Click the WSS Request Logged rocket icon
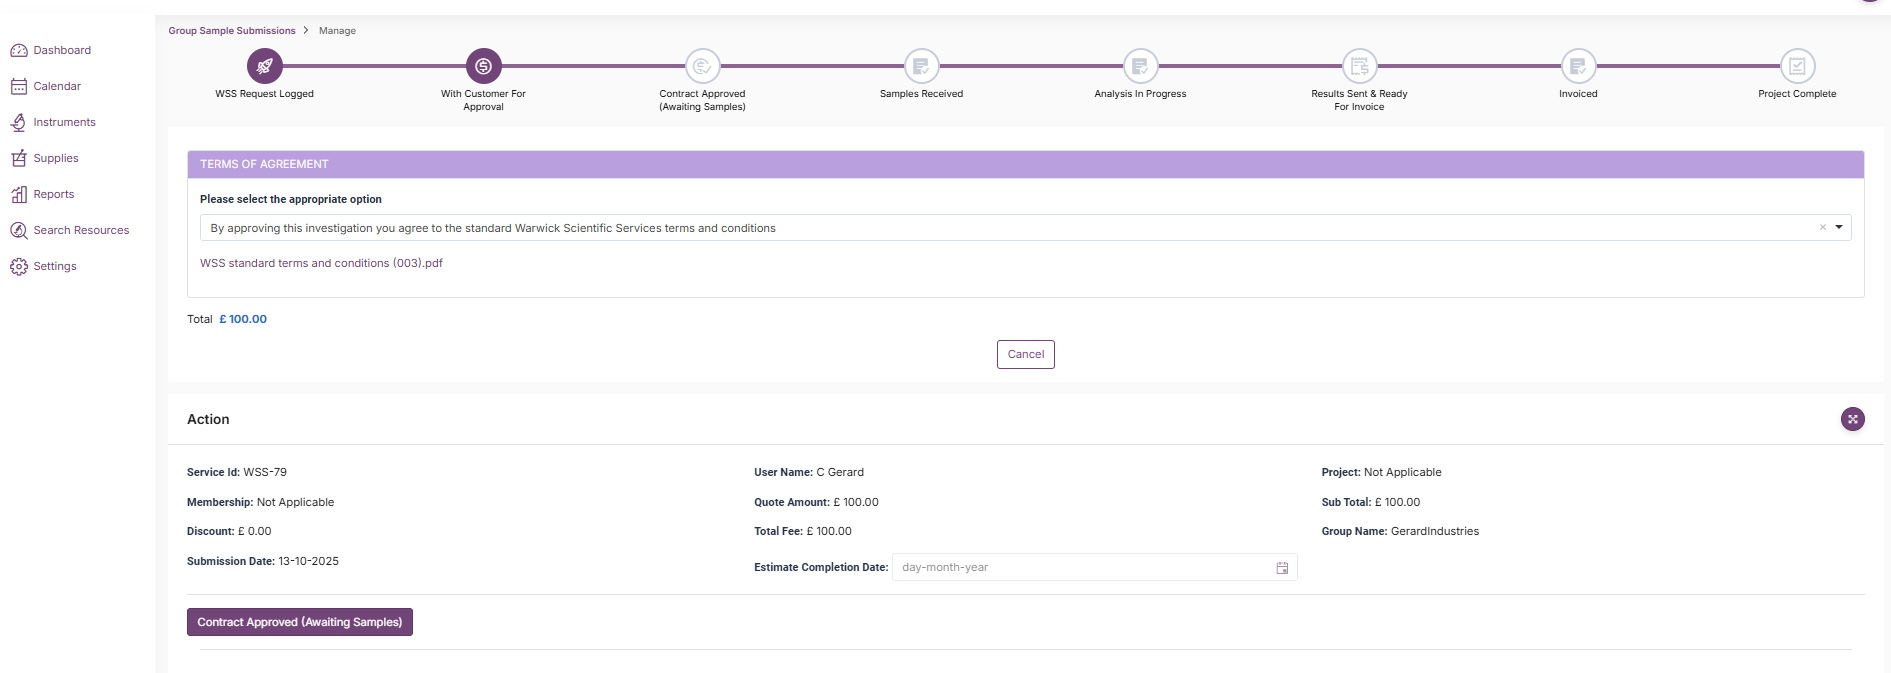The image size is (1891, 673). click(265, 66)
